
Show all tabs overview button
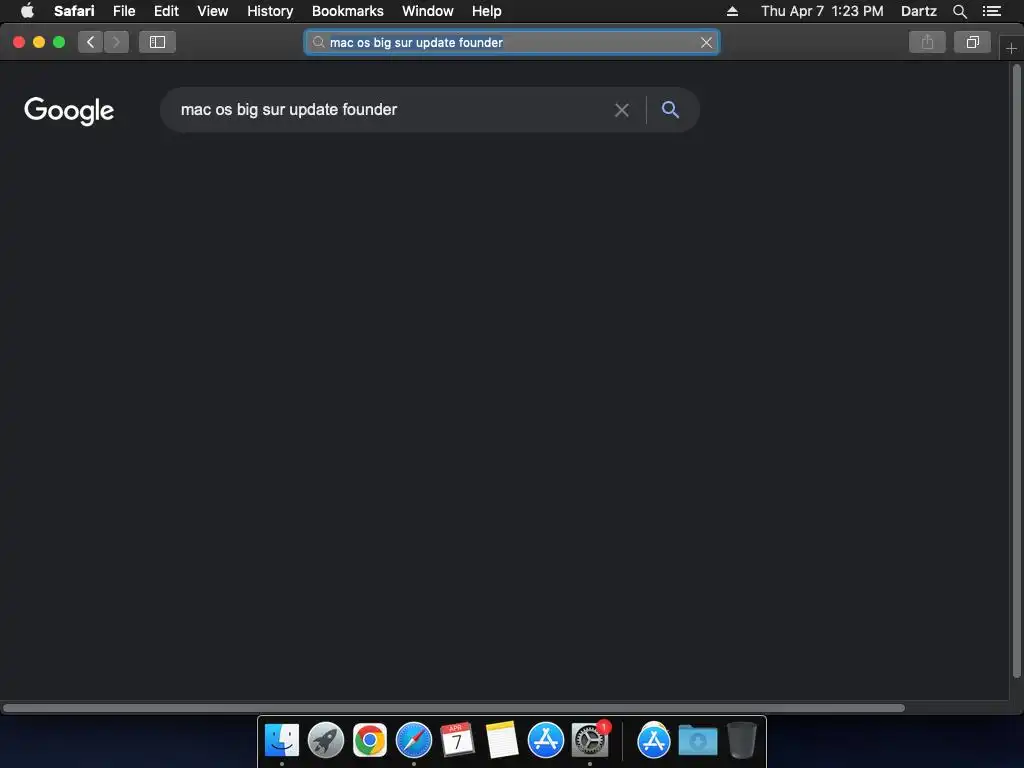pos(972,42)
